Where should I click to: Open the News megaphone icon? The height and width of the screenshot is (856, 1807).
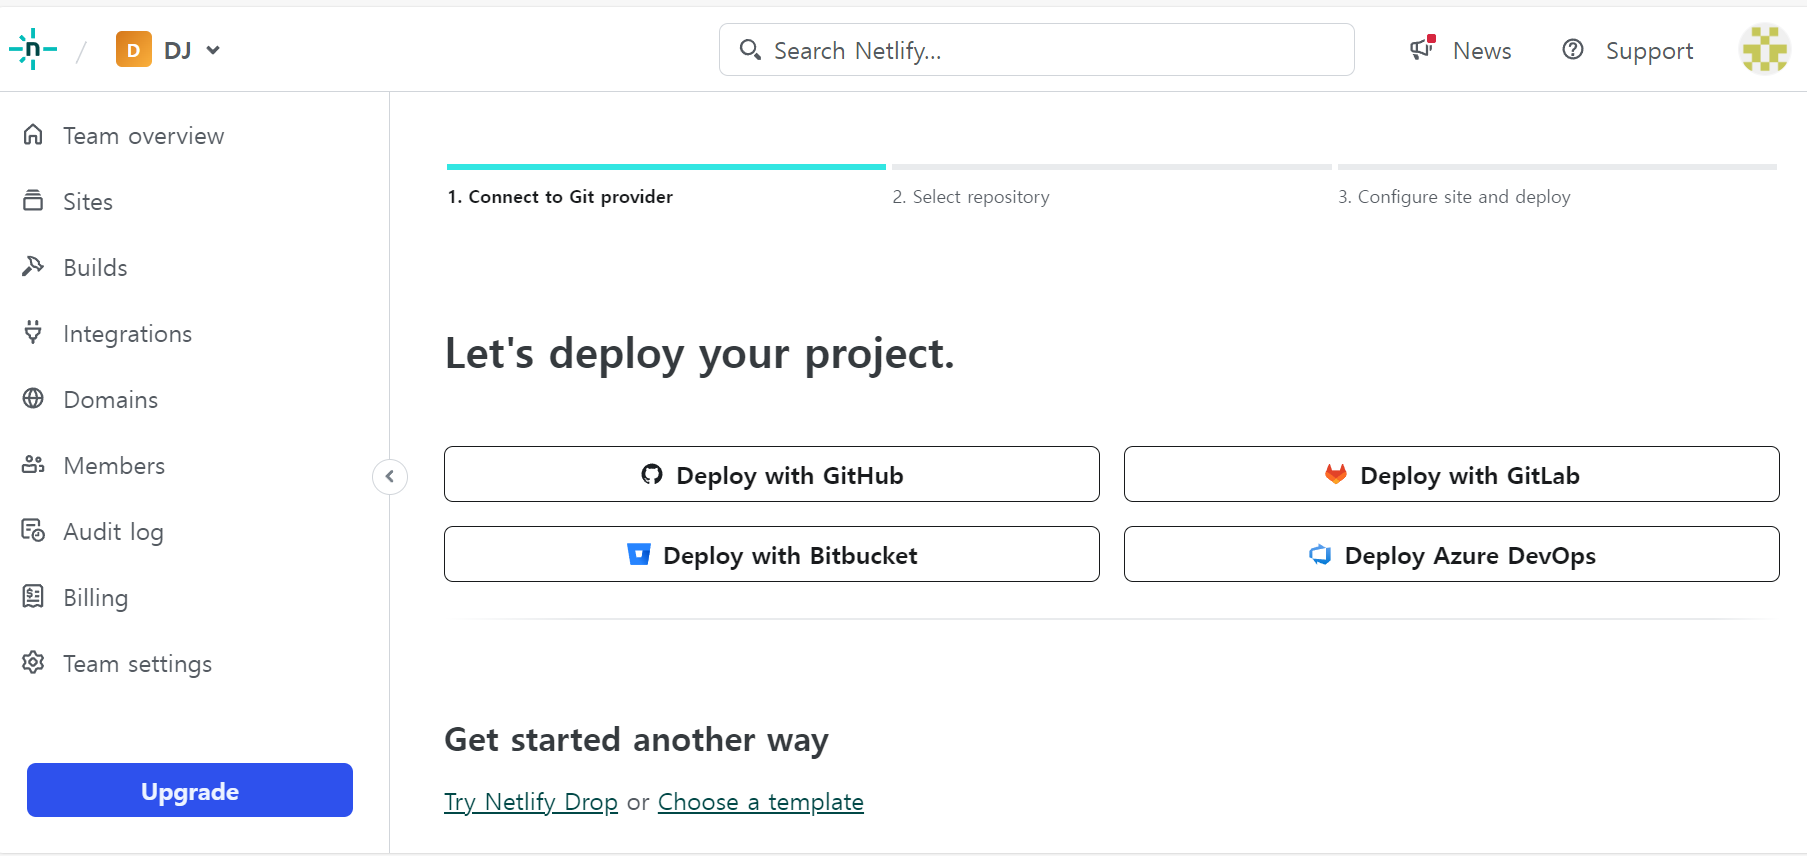tap(1422, 47)
